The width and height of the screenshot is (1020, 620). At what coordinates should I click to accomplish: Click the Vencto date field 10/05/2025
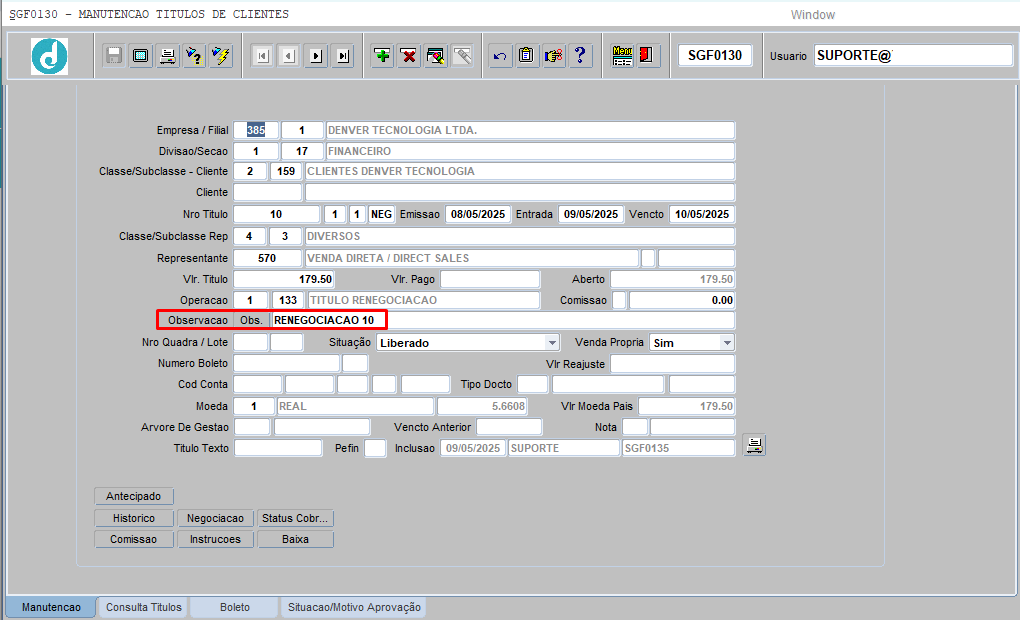(702, 214)
